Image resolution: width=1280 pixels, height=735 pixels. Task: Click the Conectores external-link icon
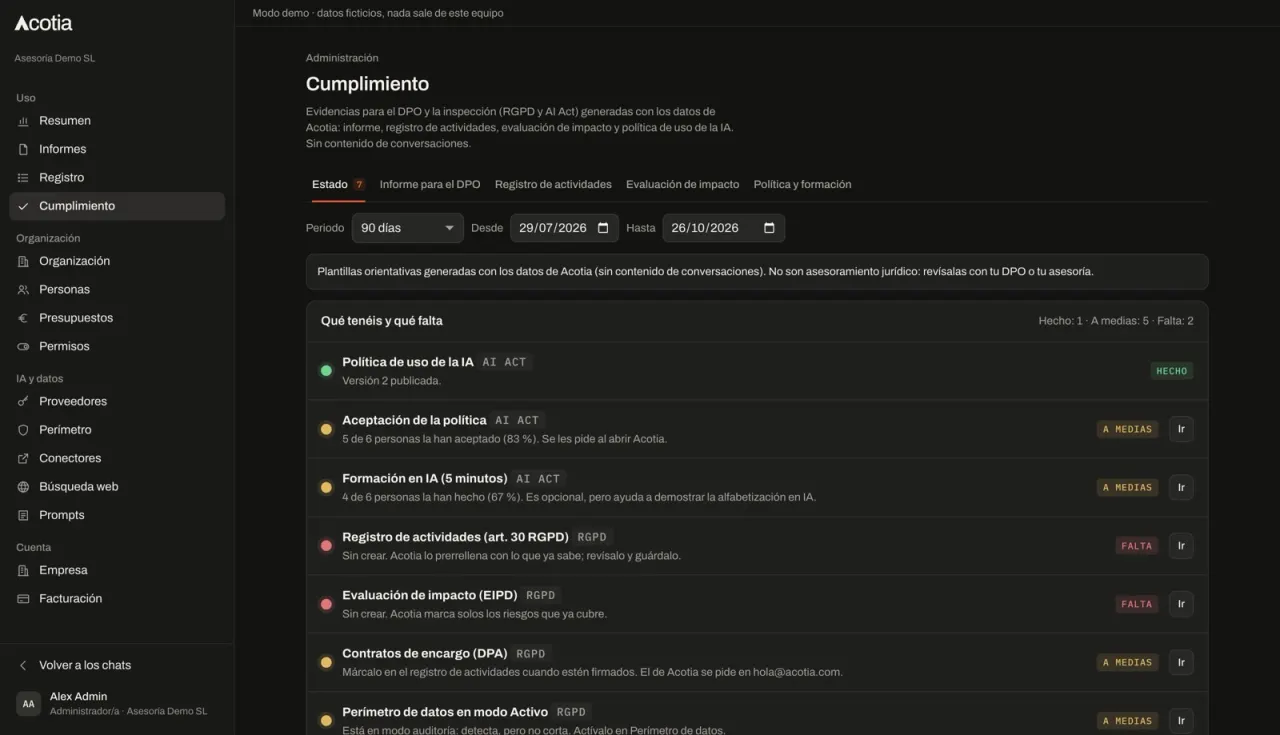(x=23, y=458)
